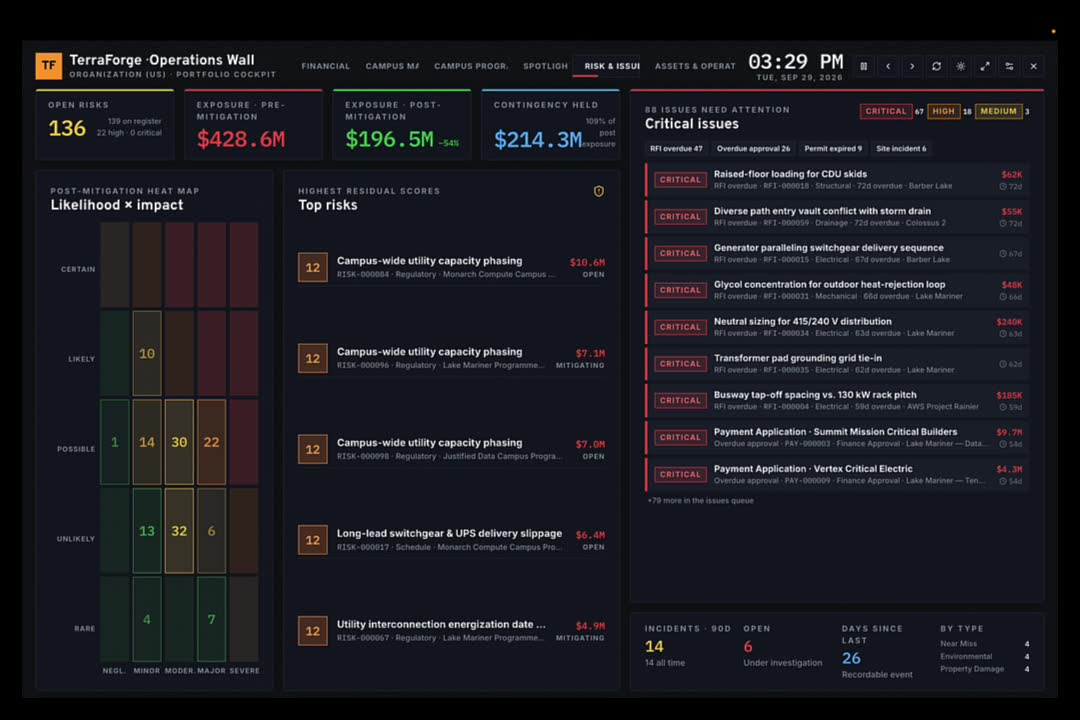This screenshot has height=720, width=1080.
Task: Click the Near Miss incident type row
Action: point(985,644)
